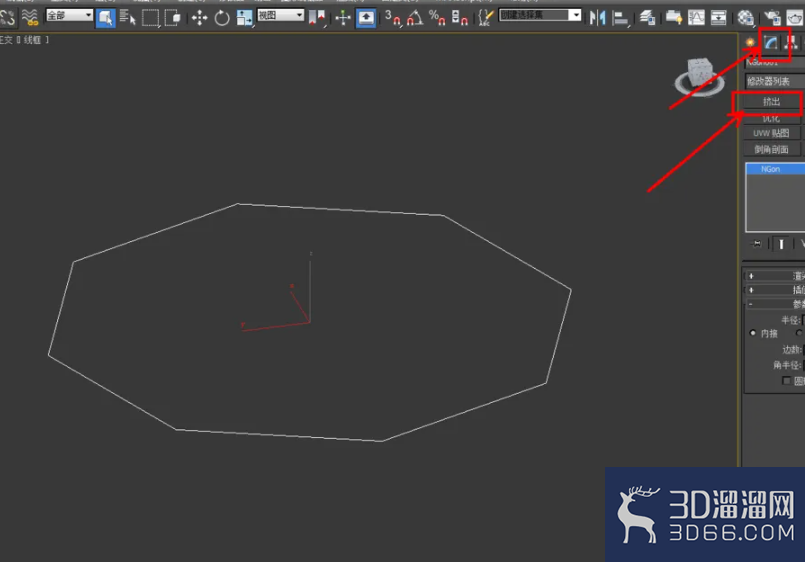This screenshot has height=562, width=805.
Task: Open the 全部 selection filter dropdown
Action: click(69, 15)
